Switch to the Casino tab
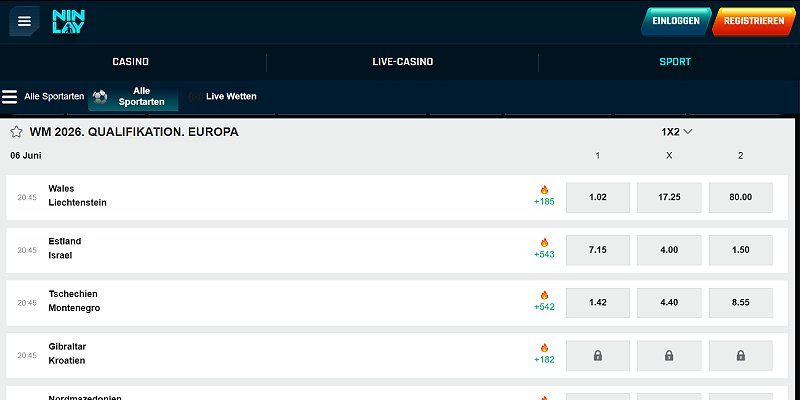Screen dimensions: 800x400 (x=131, y=62)
